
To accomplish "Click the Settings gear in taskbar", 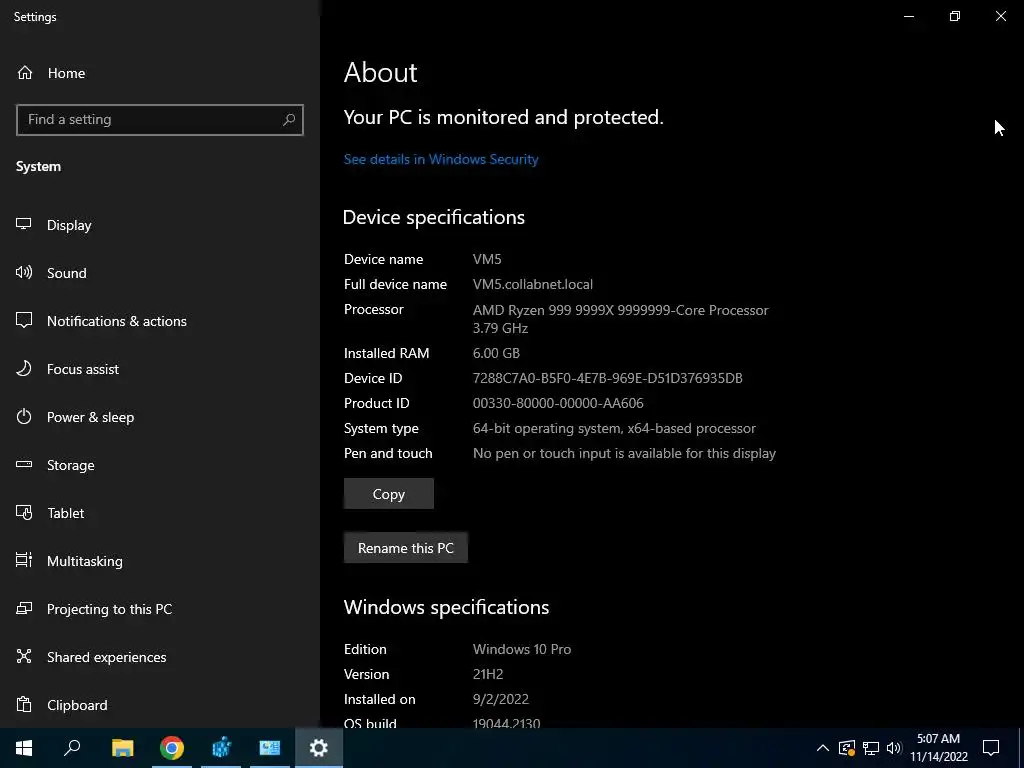I will (x=319, y=748).
